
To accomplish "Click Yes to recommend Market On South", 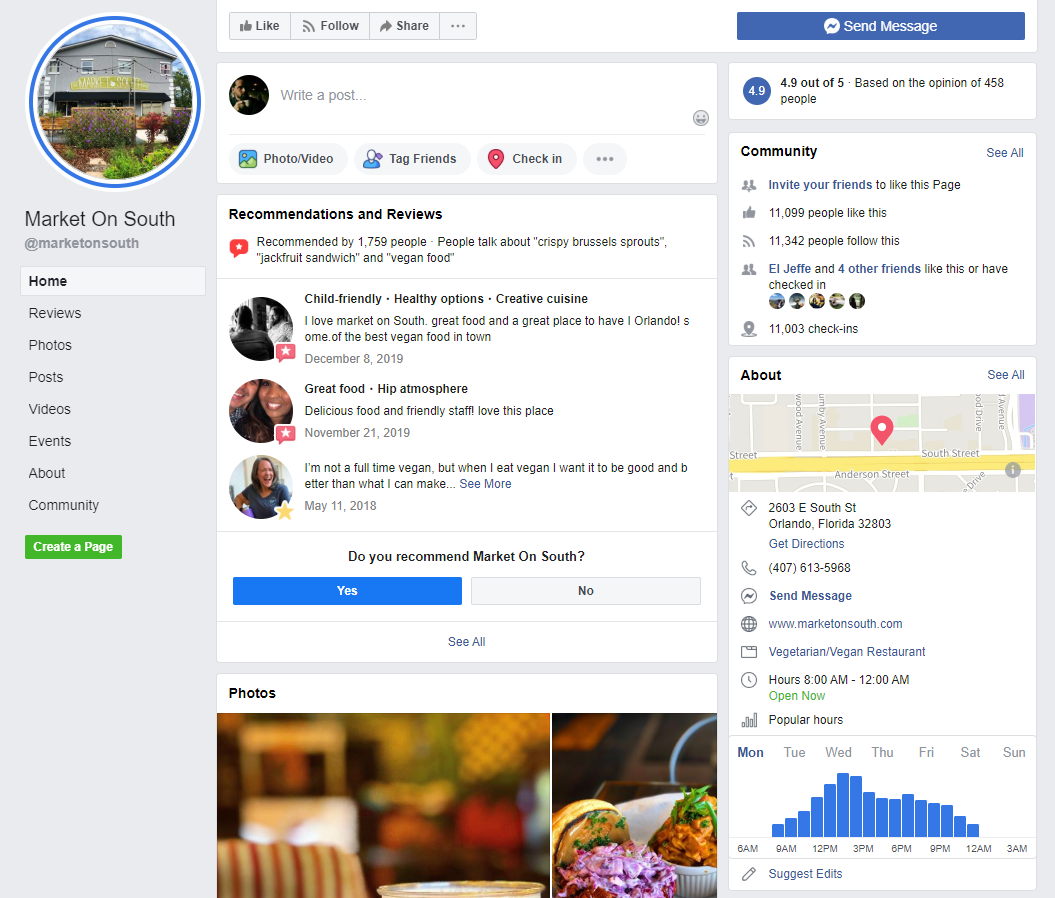I will 346,591.
